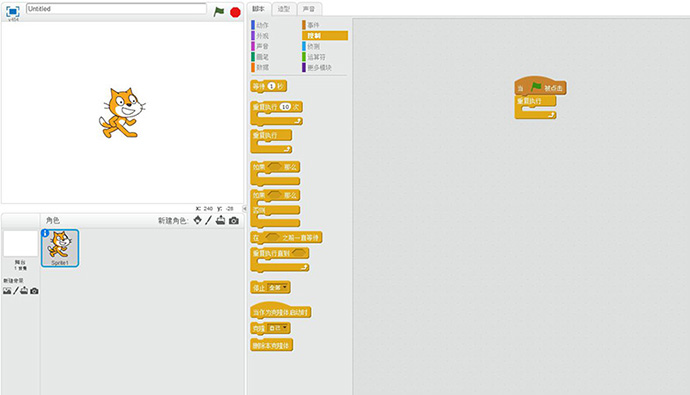Paint a new sprite with brush icon
Viewport: 690px width, 395px height.
[x=209, y=220]
